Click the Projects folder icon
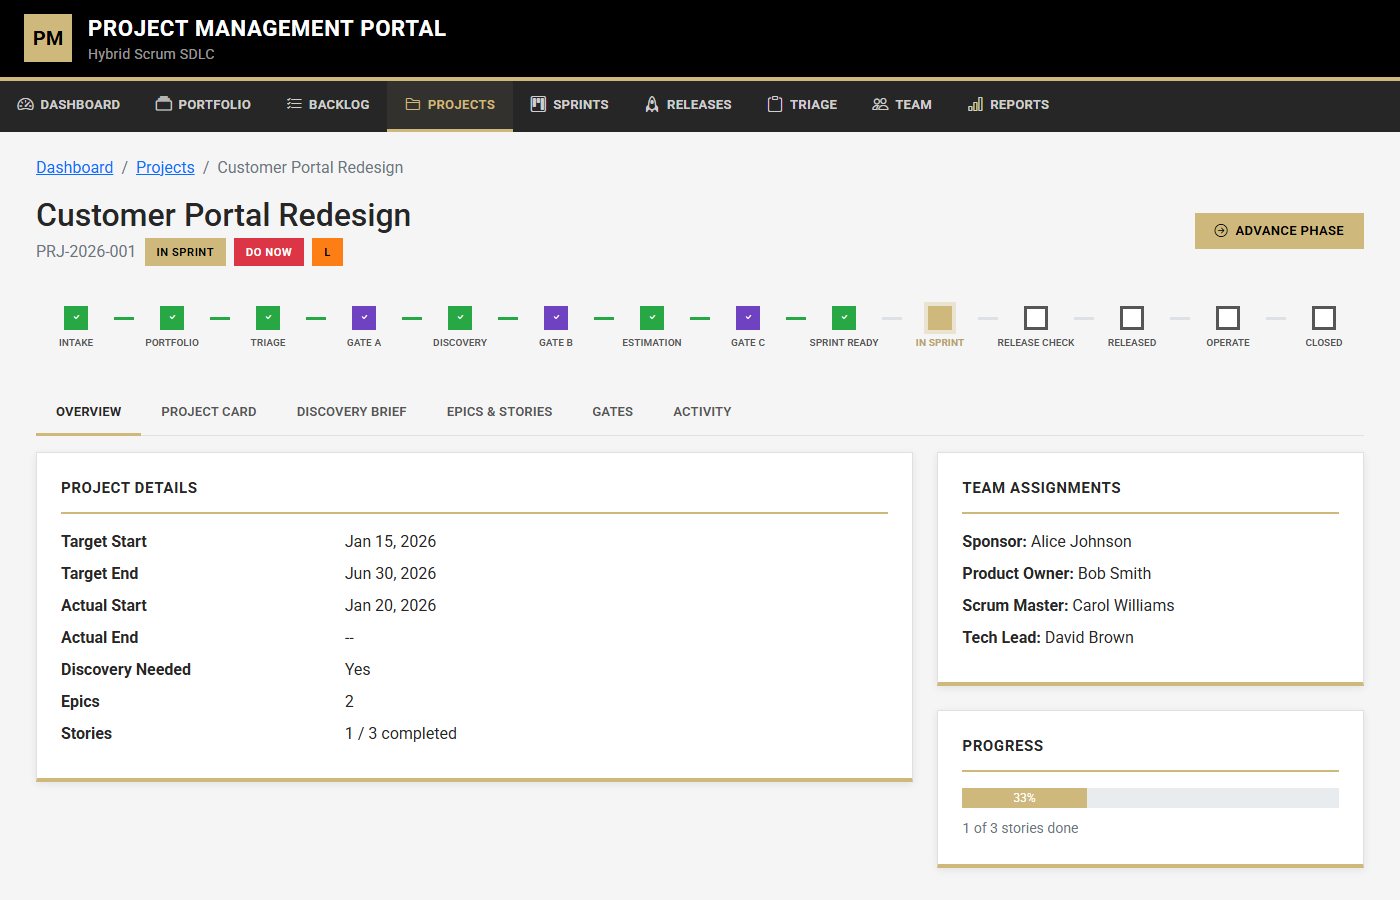The width and height of the screenshot is (1400, 900). click(x=412, y=104)
